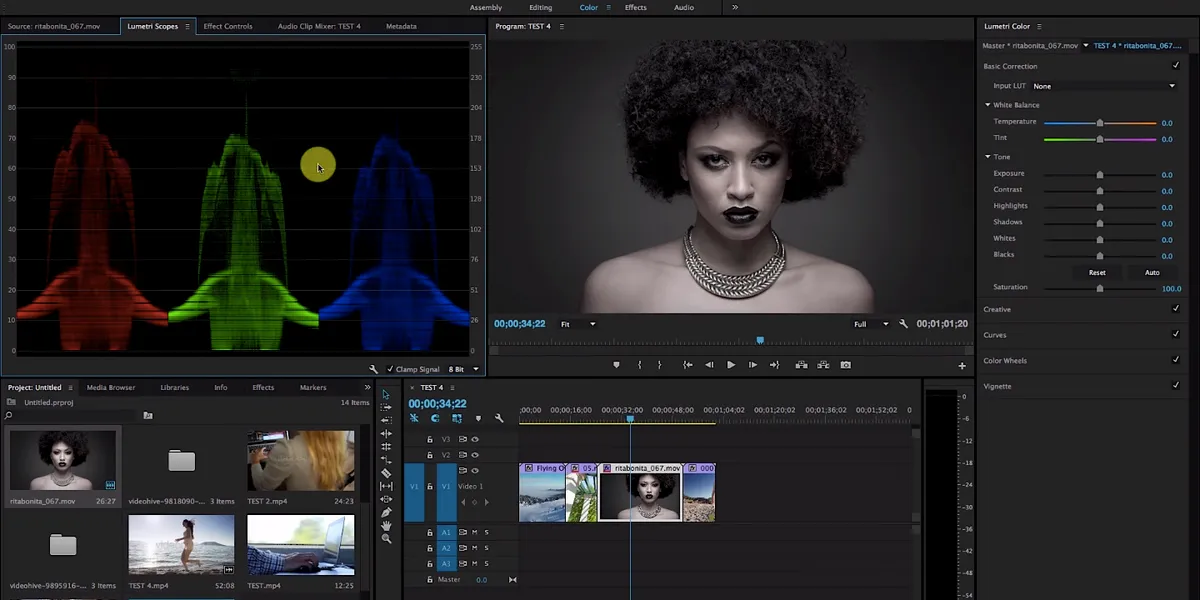This screenshot has width=1200, height=600.
Task: Switch to Assembly workspace
Action: (x=486, y=7)
